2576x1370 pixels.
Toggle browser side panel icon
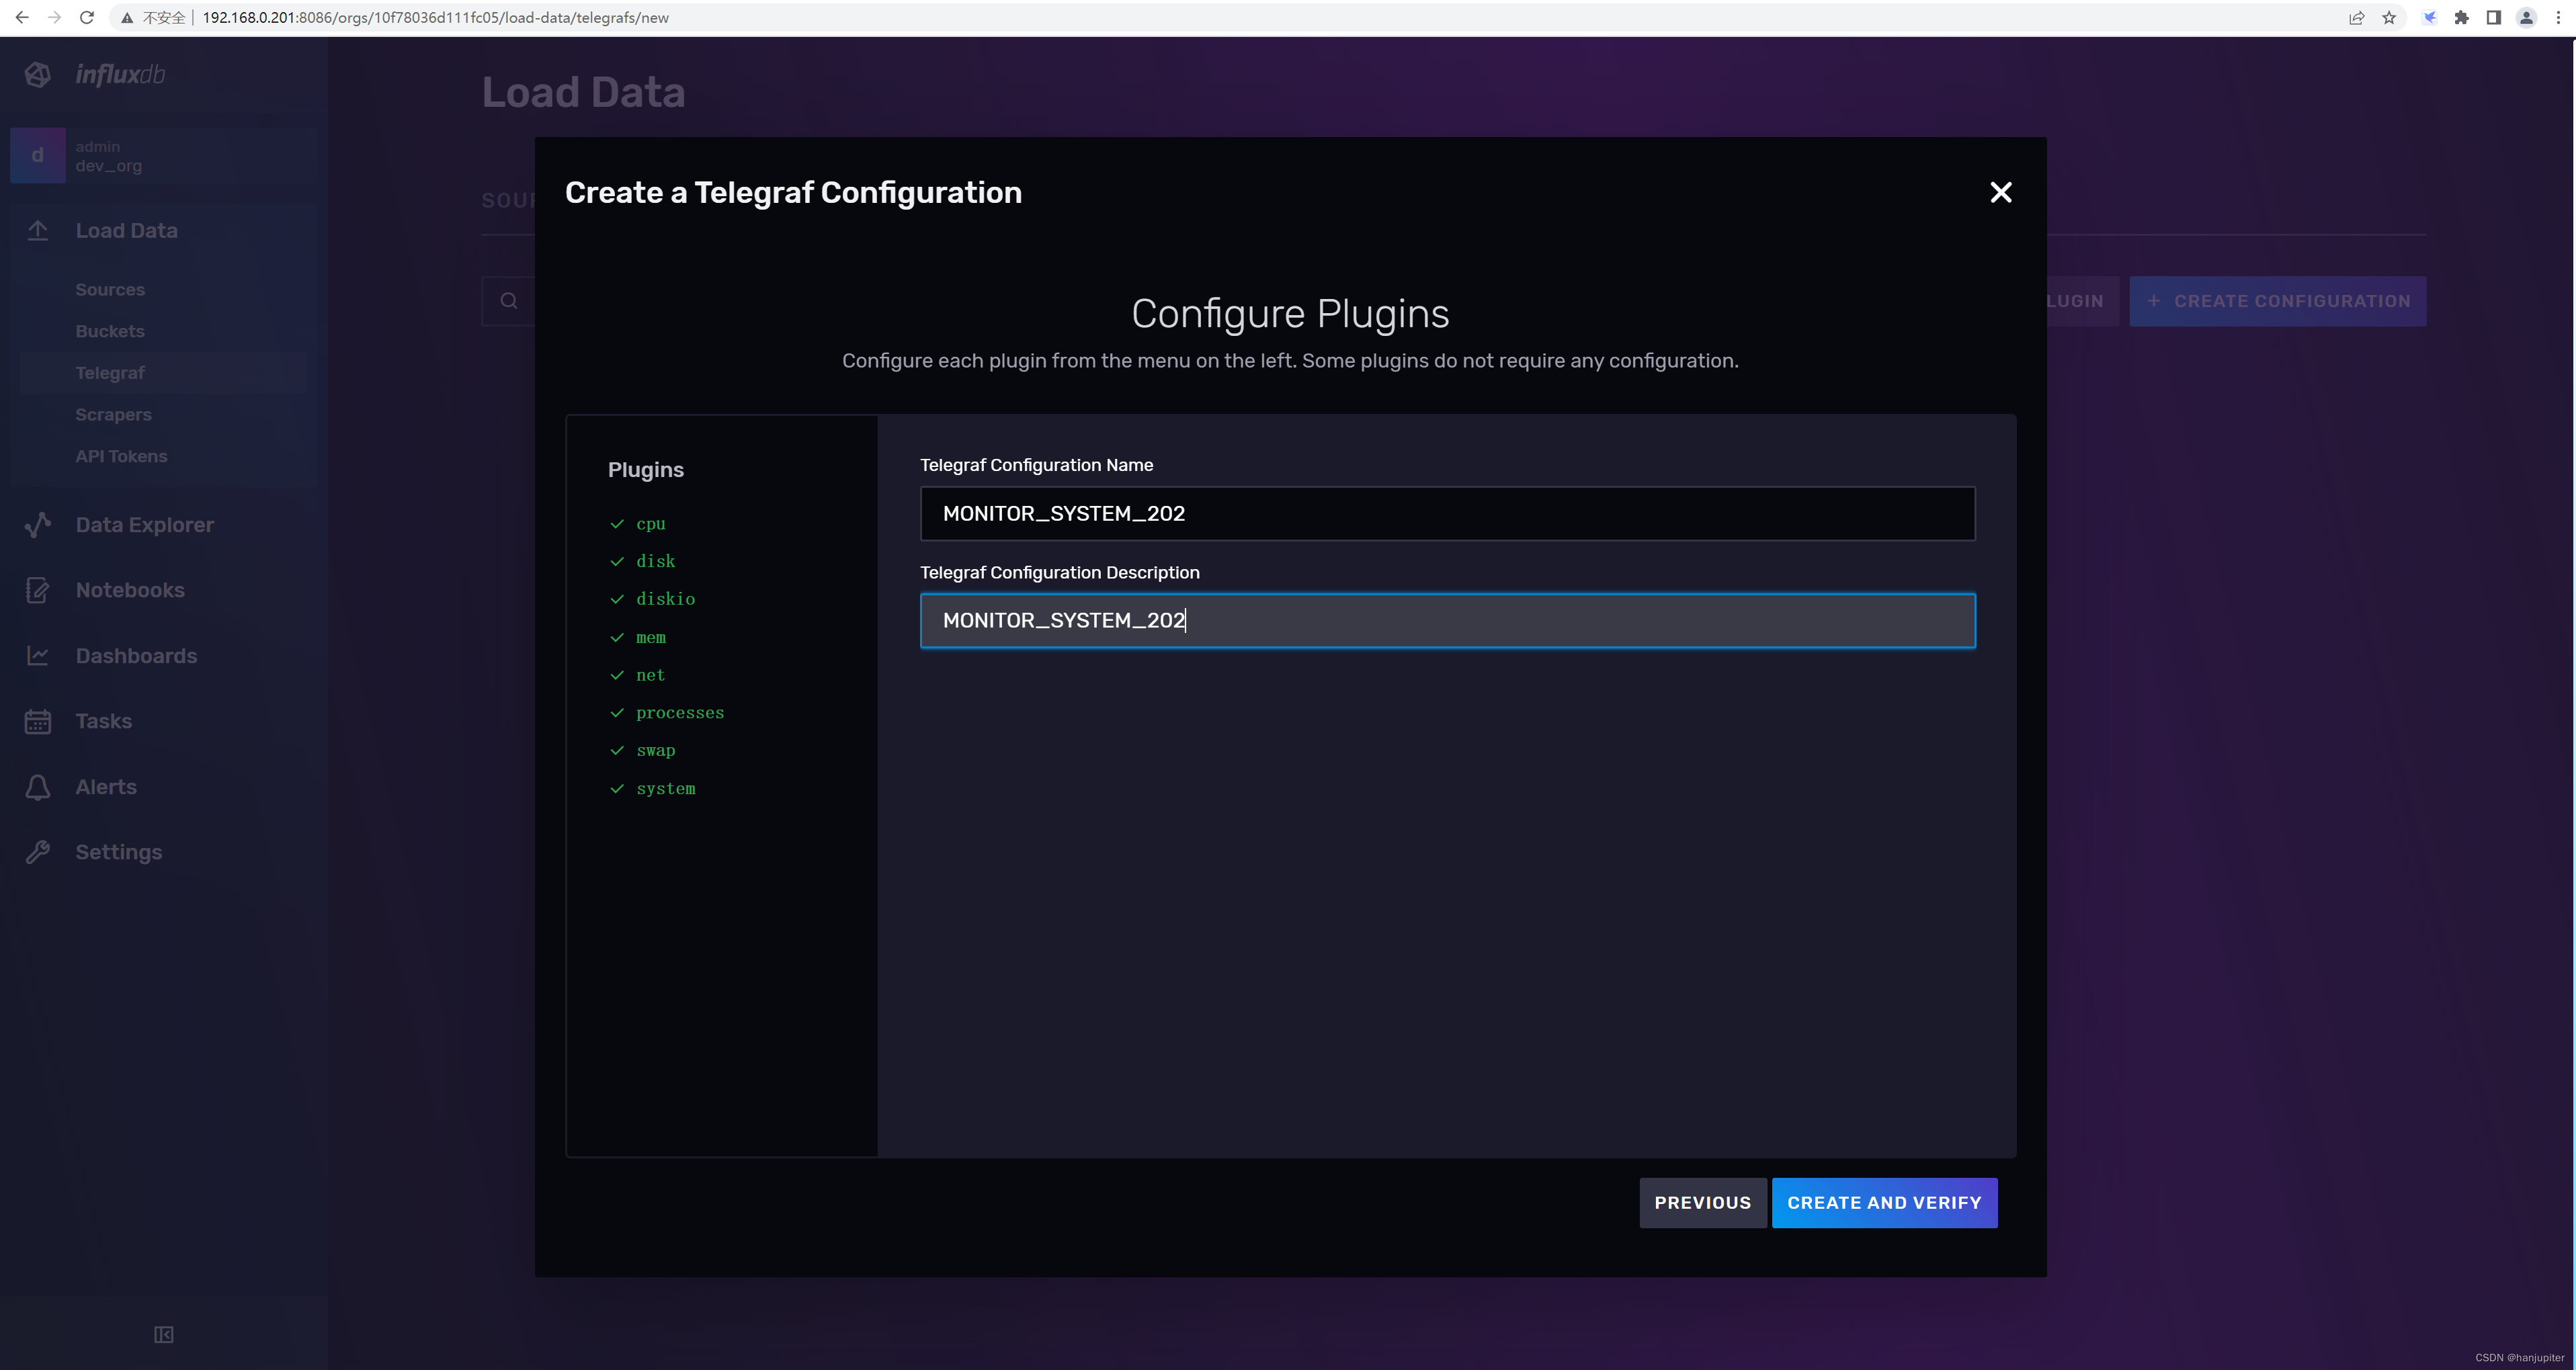click(x=2494, y=17)
